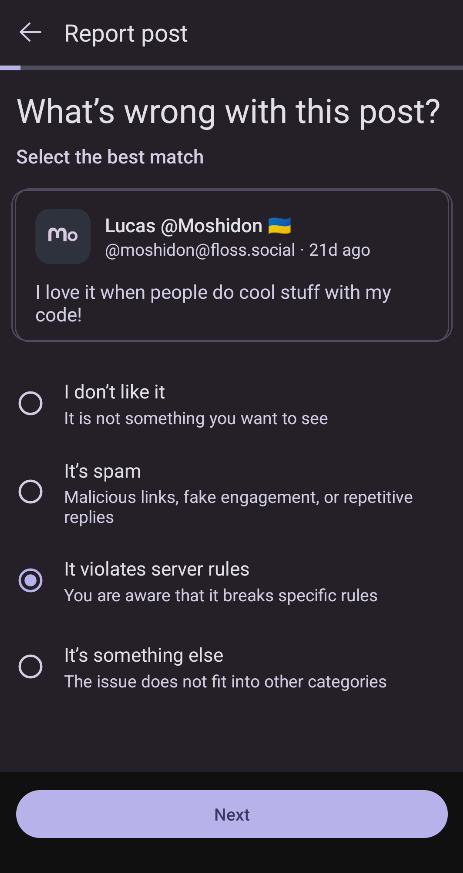Go back using the arrow icon
The height and width of the screenshot is (873, 463).
click(30, 33)
